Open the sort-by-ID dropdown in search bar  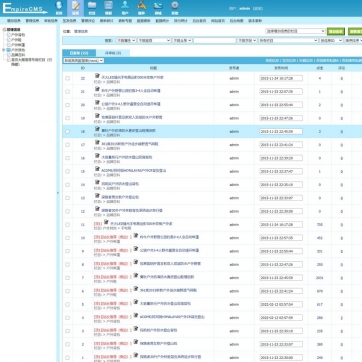tap(331, 40)
